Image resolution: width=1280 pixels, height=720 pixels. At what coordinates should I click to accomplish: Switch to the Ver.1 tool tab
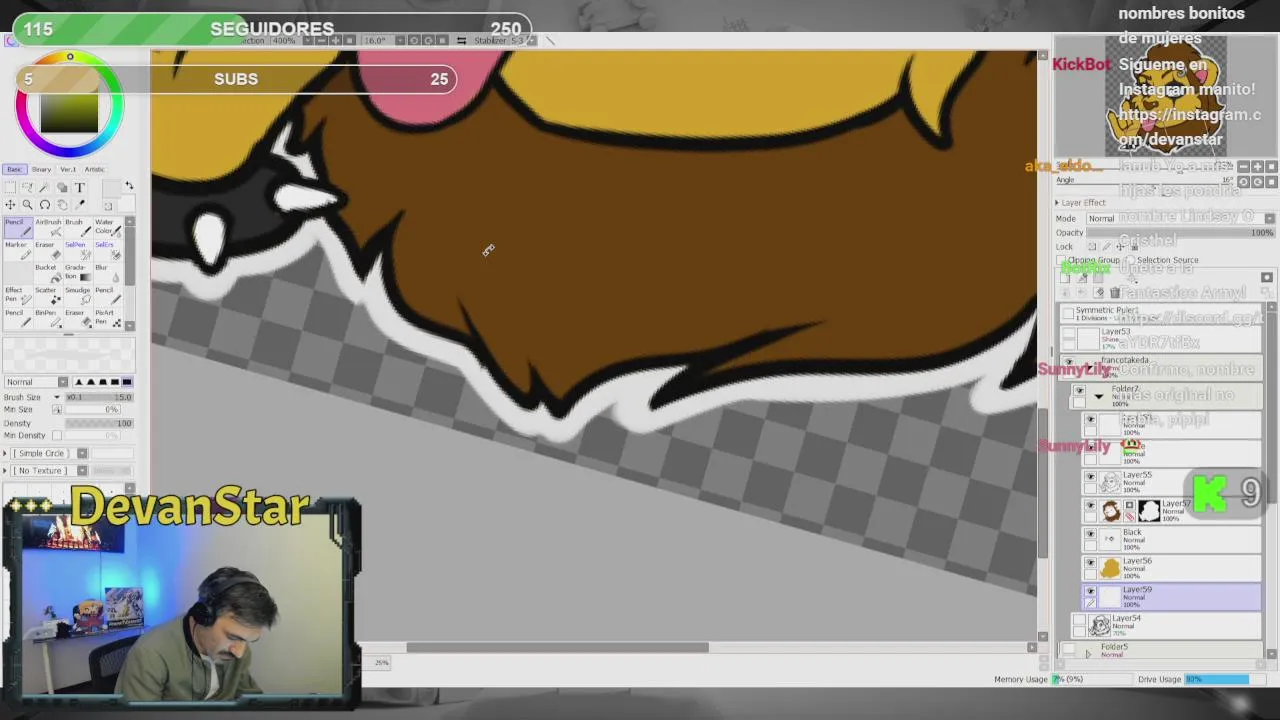tap(68, 169)
